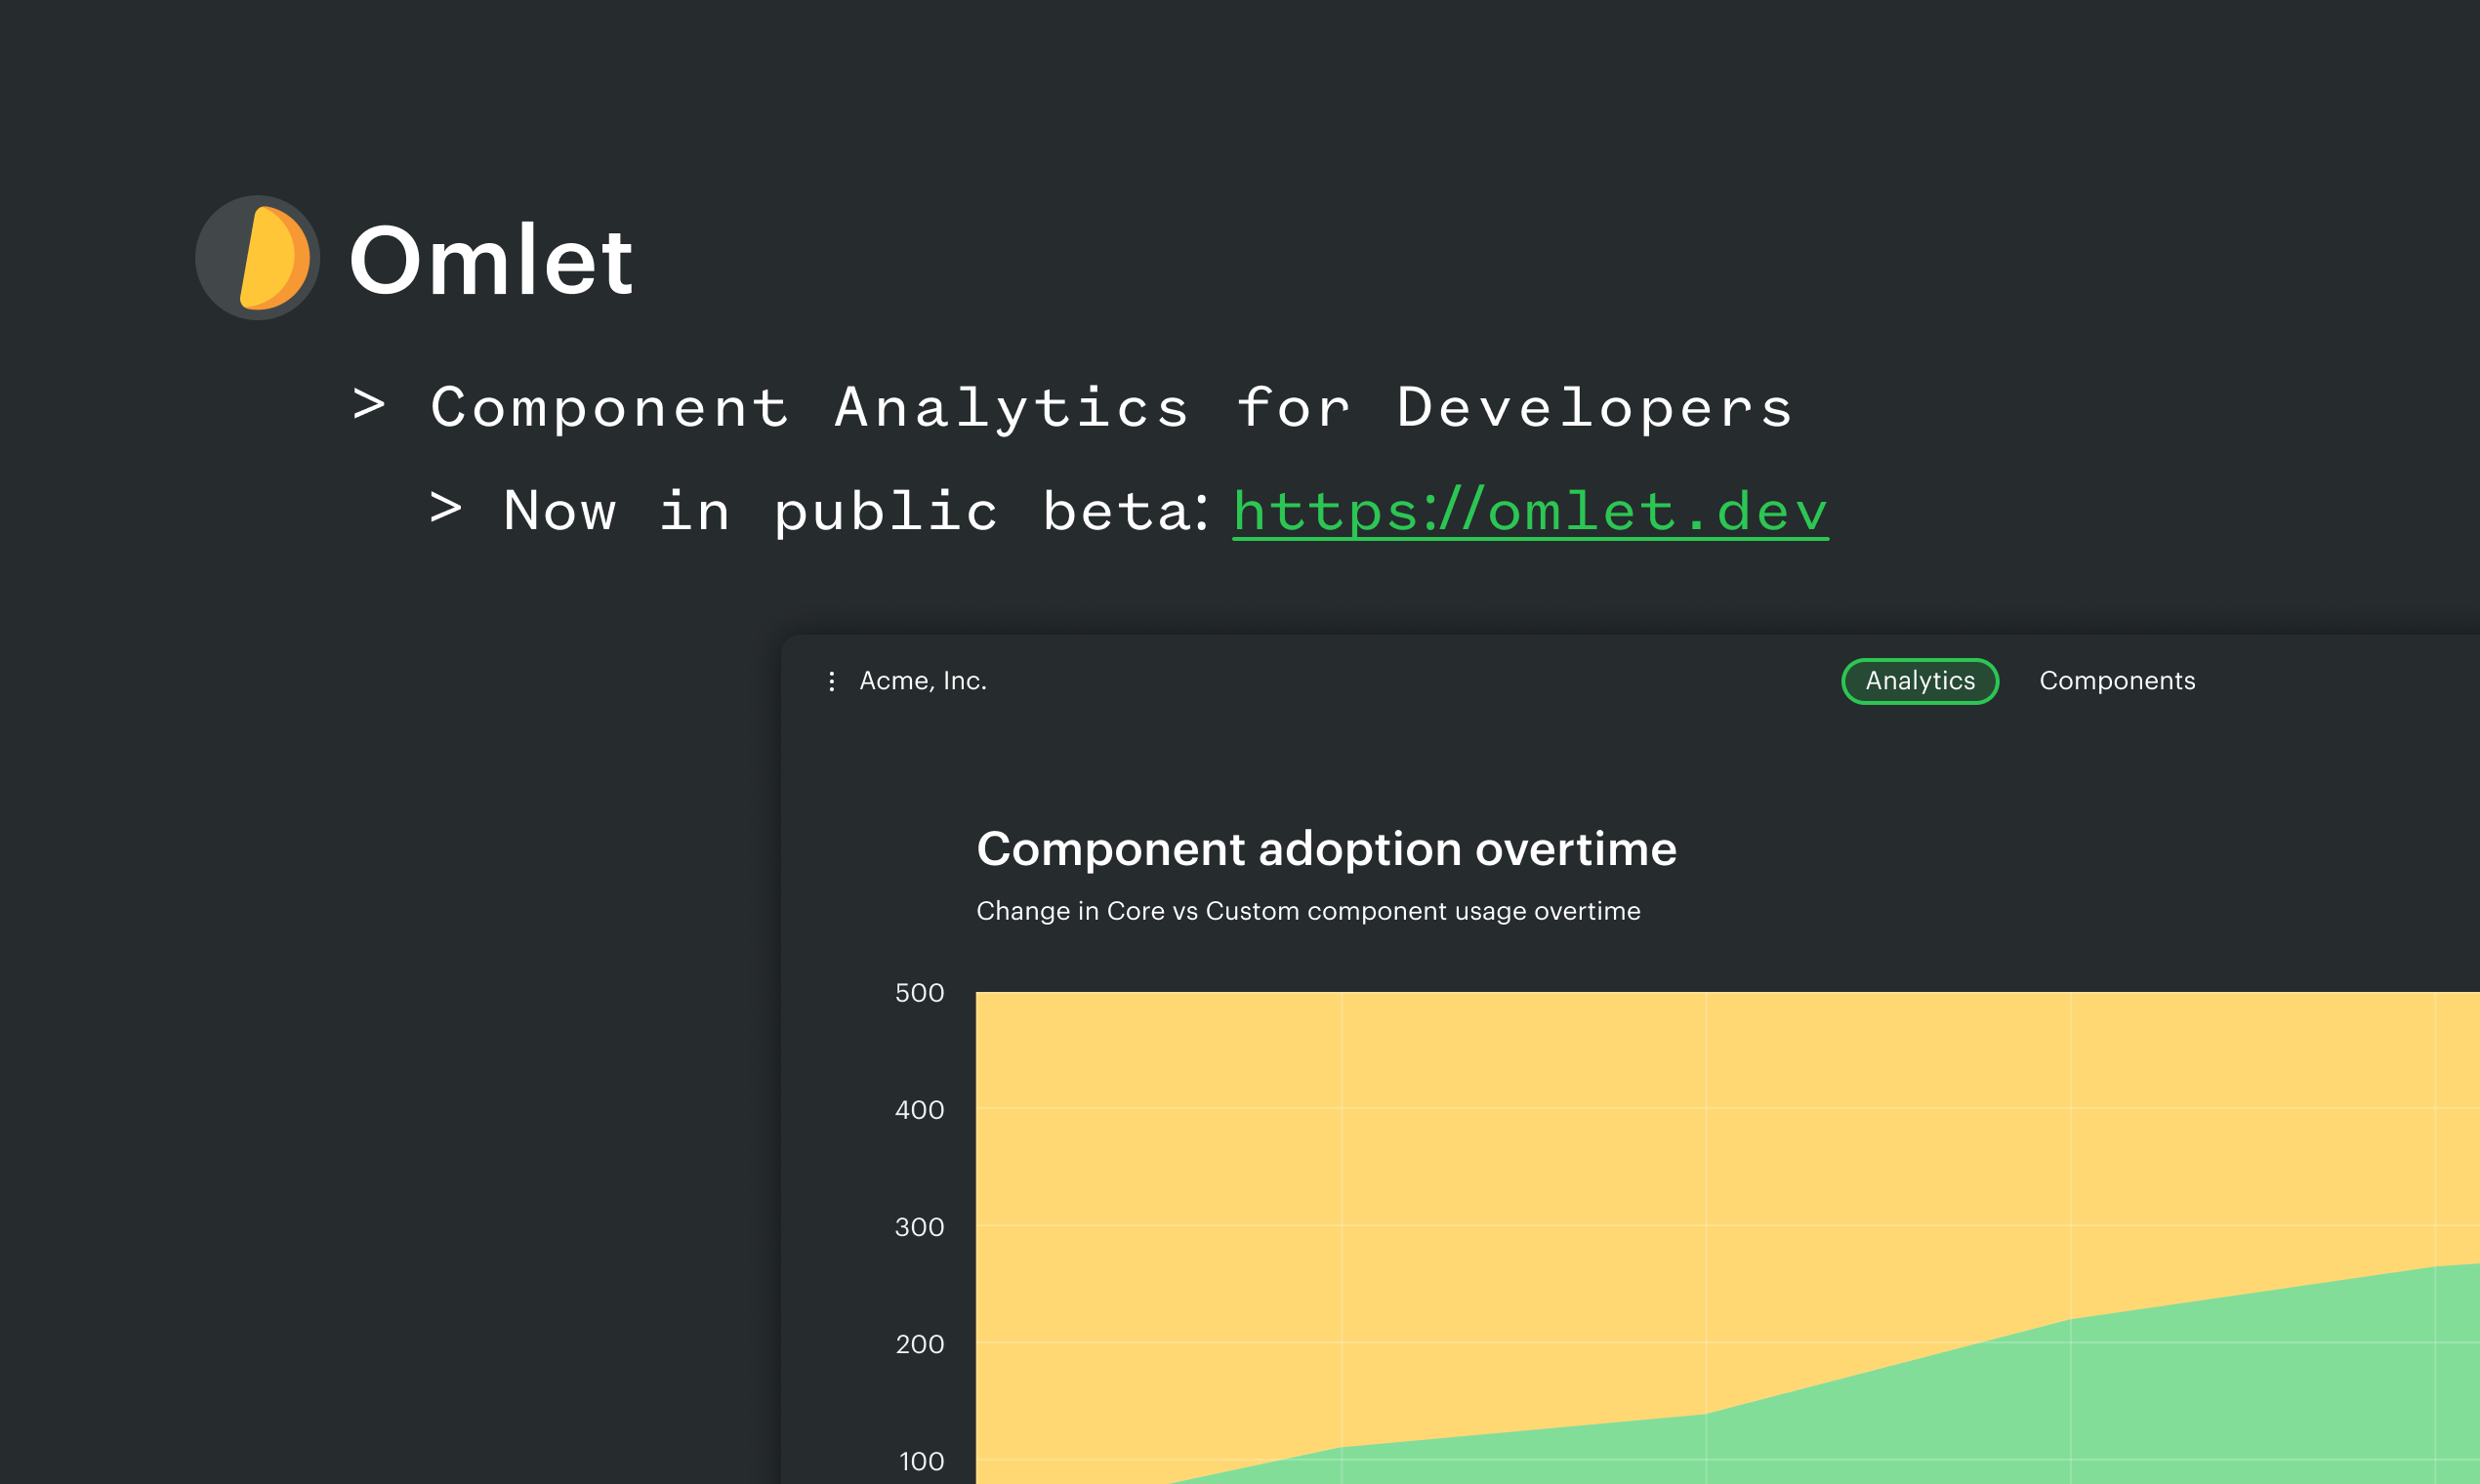Viewport: 2480px width, 1484px height.
Task: Click the Component Analytics for Developers tagline
Action: (1112, 408)
